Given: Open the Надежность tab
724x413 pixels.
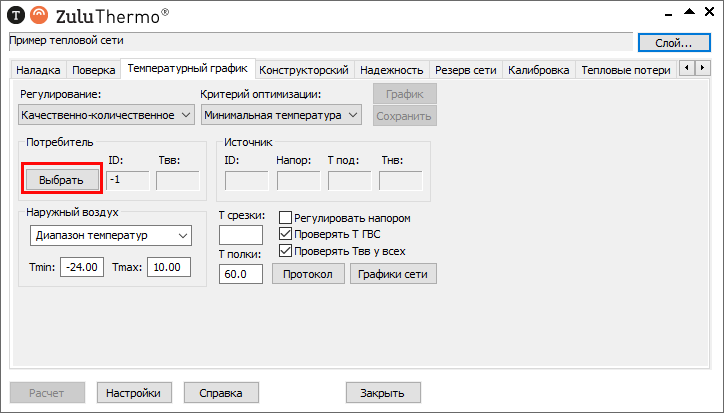Looking at the screenshot, I should click(x=392, y=70).
